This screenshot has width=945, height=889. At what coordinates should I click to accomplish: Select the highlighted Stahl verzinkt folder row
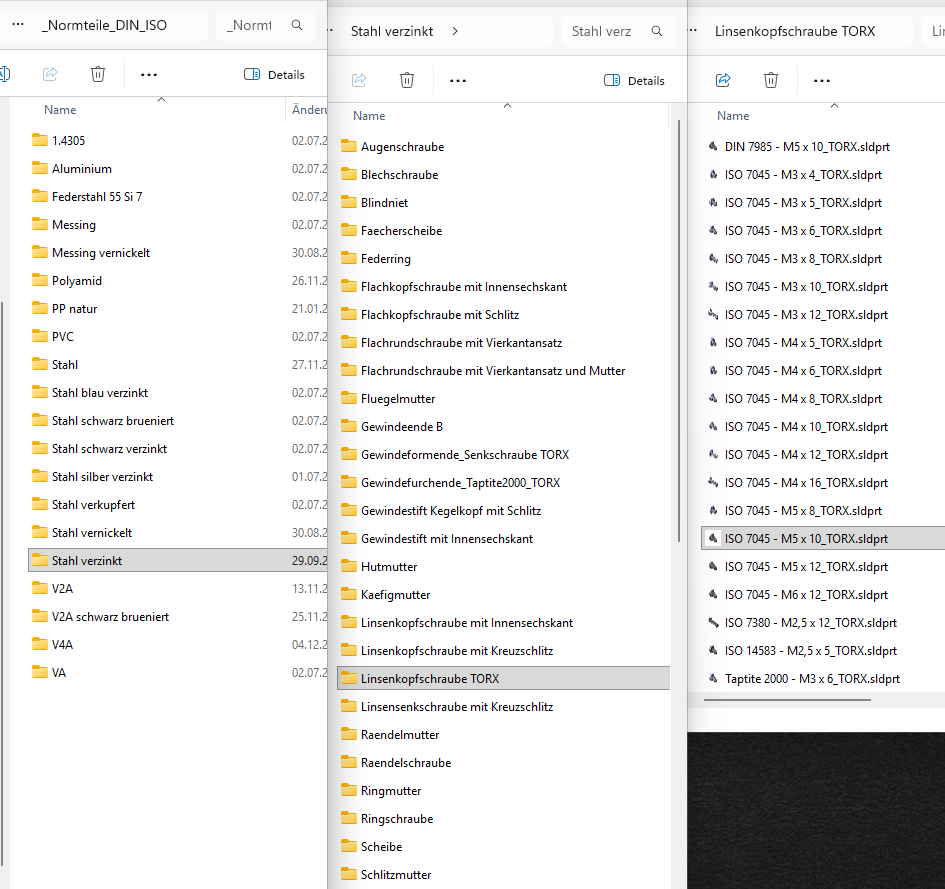178,561
